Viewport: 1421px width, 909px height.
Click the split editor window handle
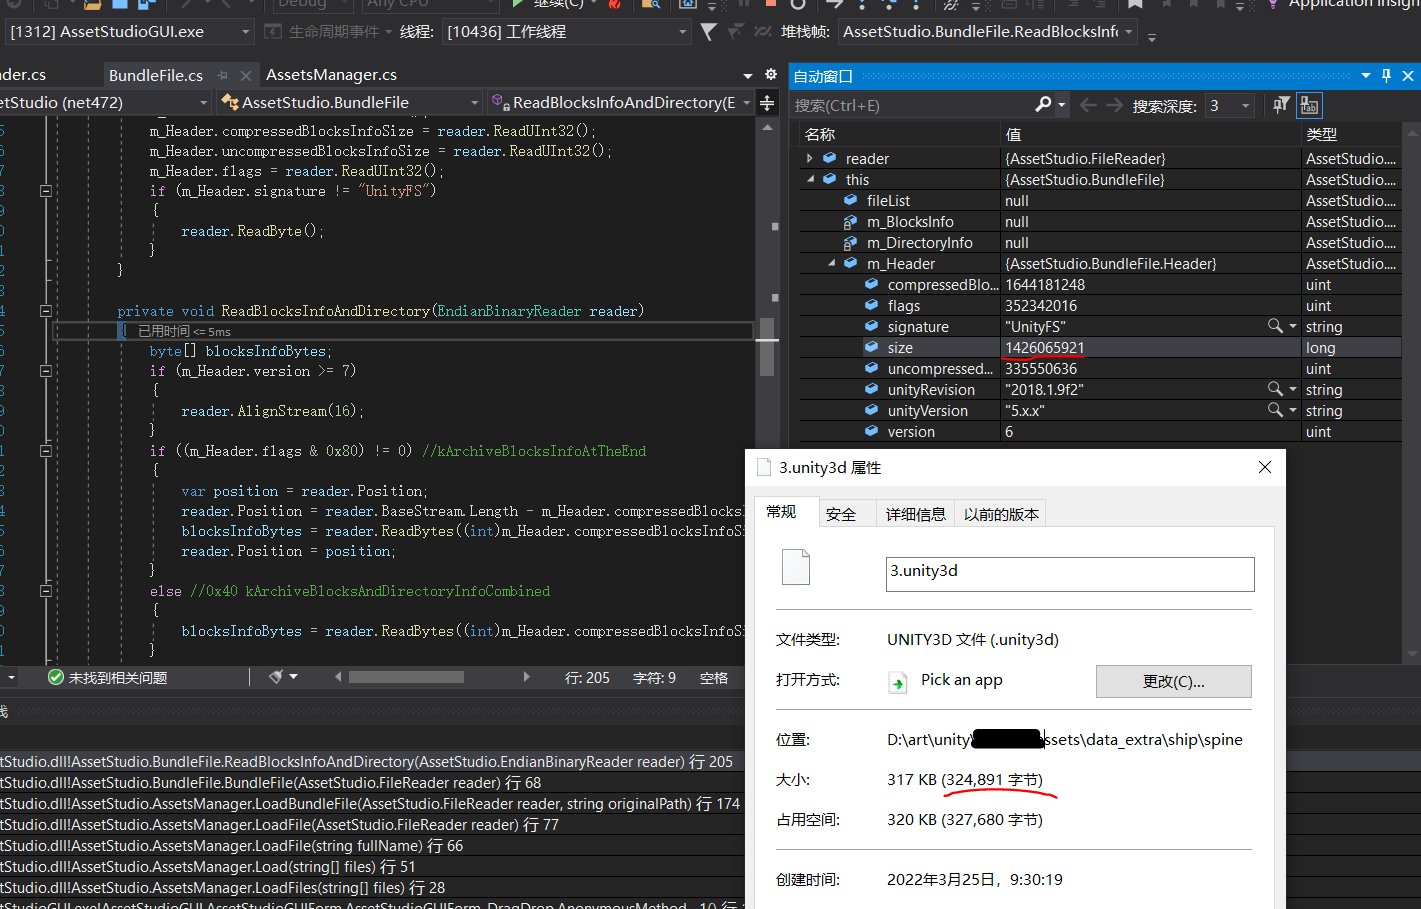tap(767, 103)
